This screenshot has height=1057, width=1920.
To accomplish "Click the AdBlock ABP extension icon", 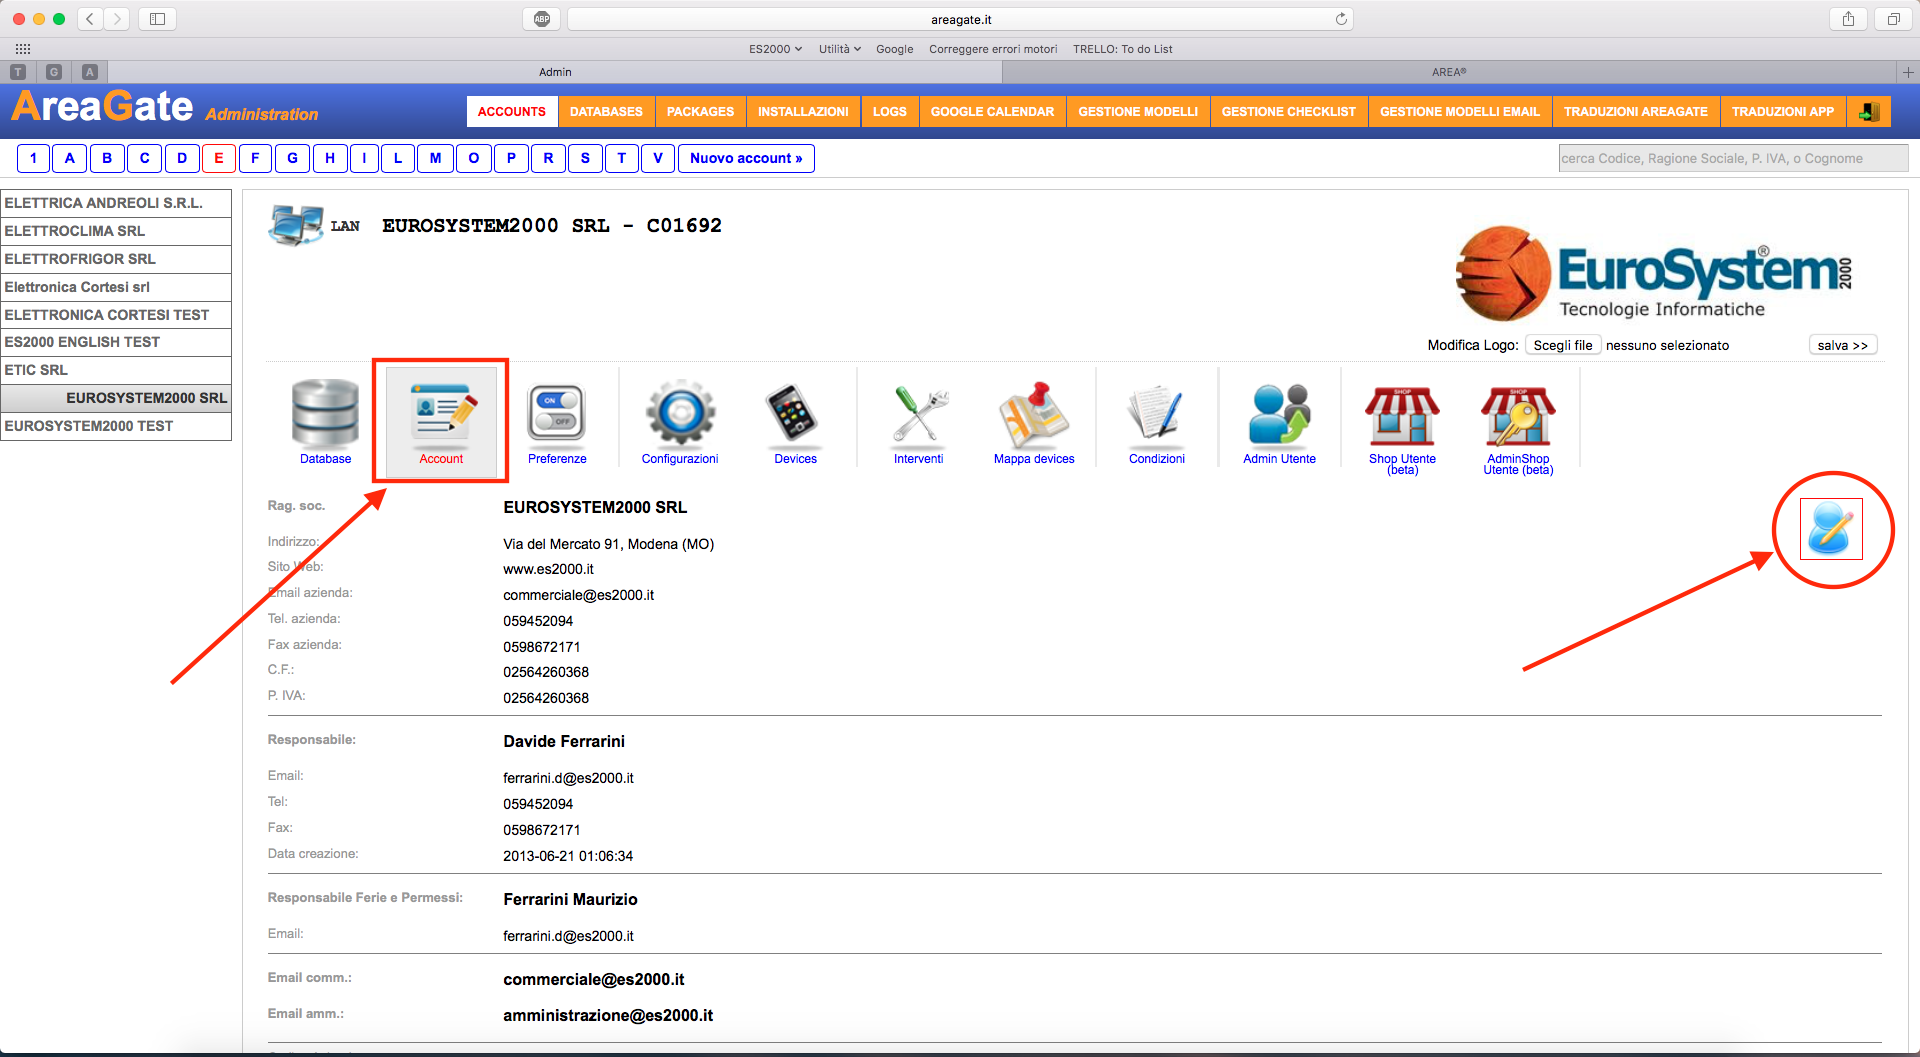I will click(542, 19).
